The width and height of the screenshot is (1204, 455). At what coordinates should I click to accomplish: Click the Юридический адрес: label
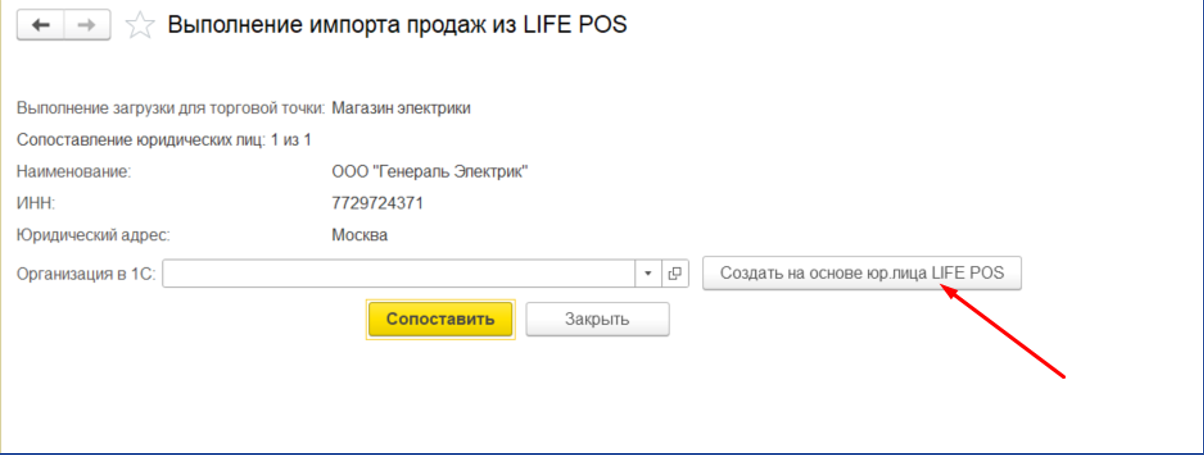pyautogui.click(x=94, y=235)
